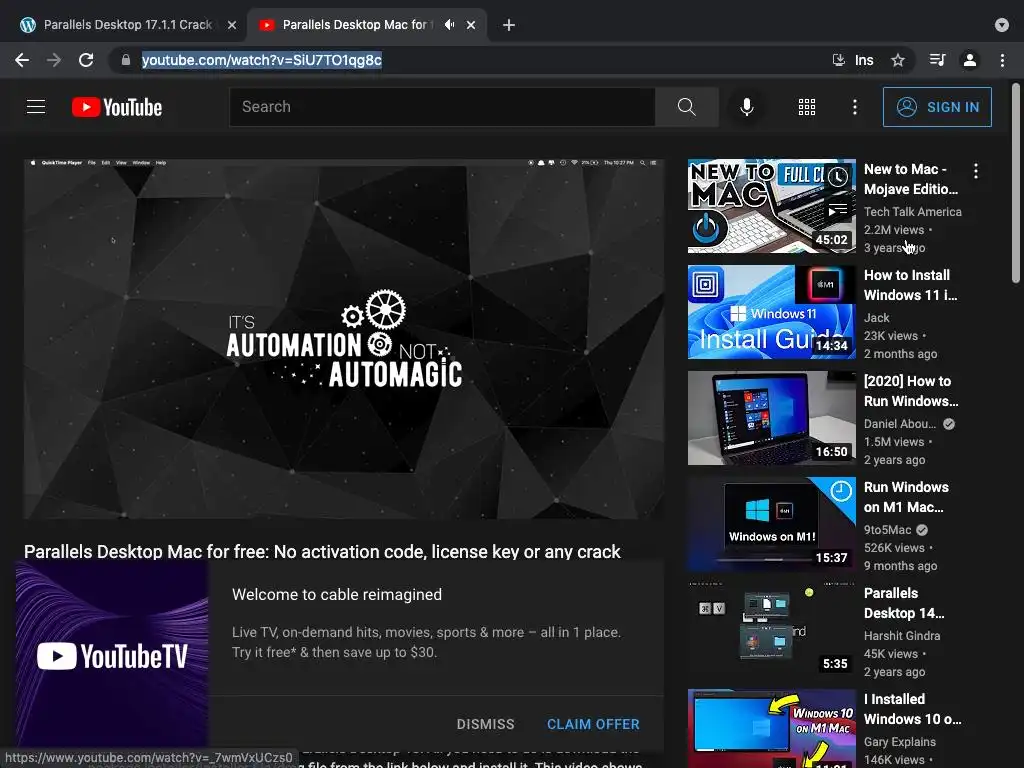Click the magnifier search button
The width and height of the screenshot is (1024, 768).
pyautogui.click(x=686, y=106)
